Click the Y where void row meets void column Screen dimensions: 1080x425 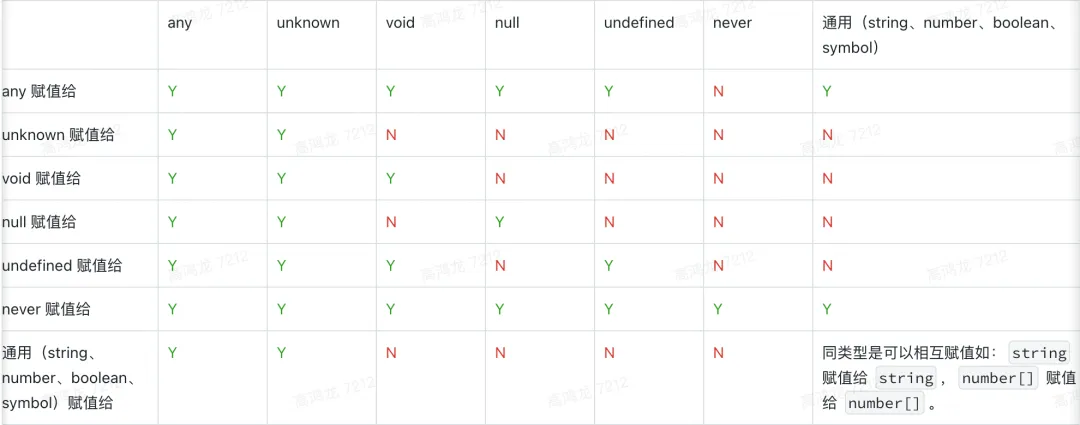click(x=391, y=178)
